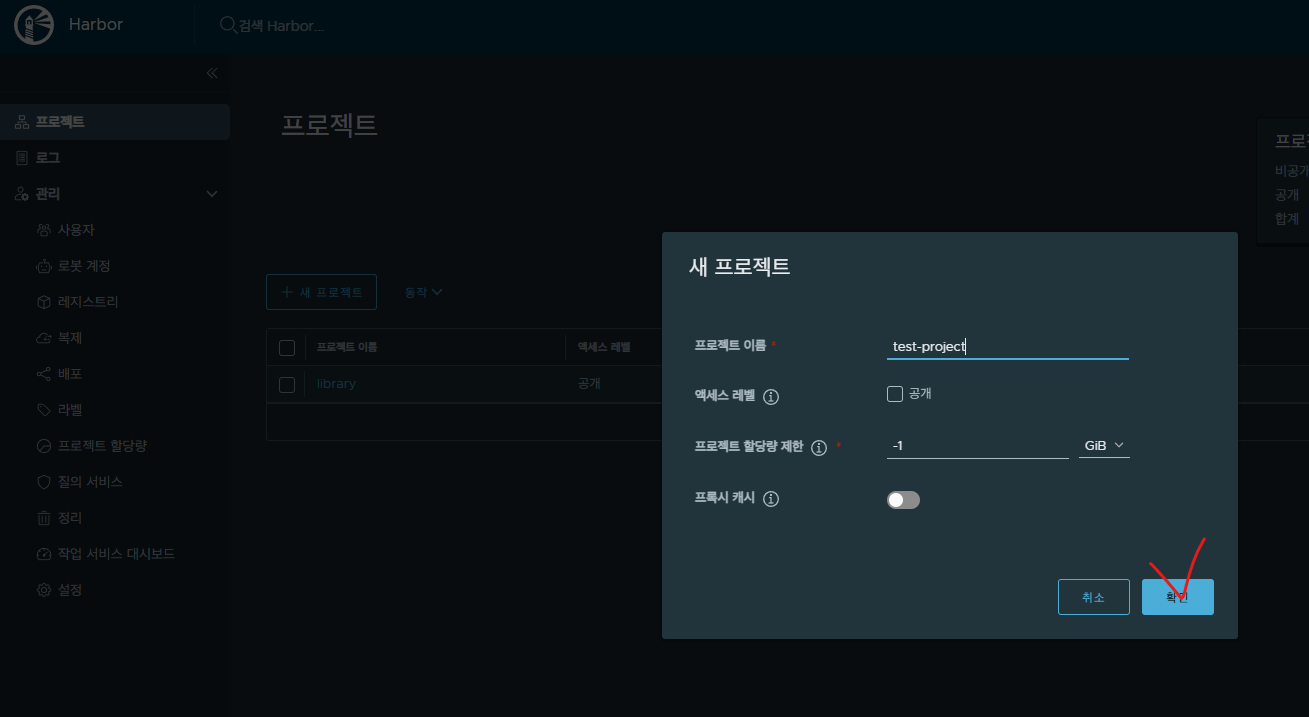
Task: Open the GiB unit dropdown
Action: click(1104, 445)
